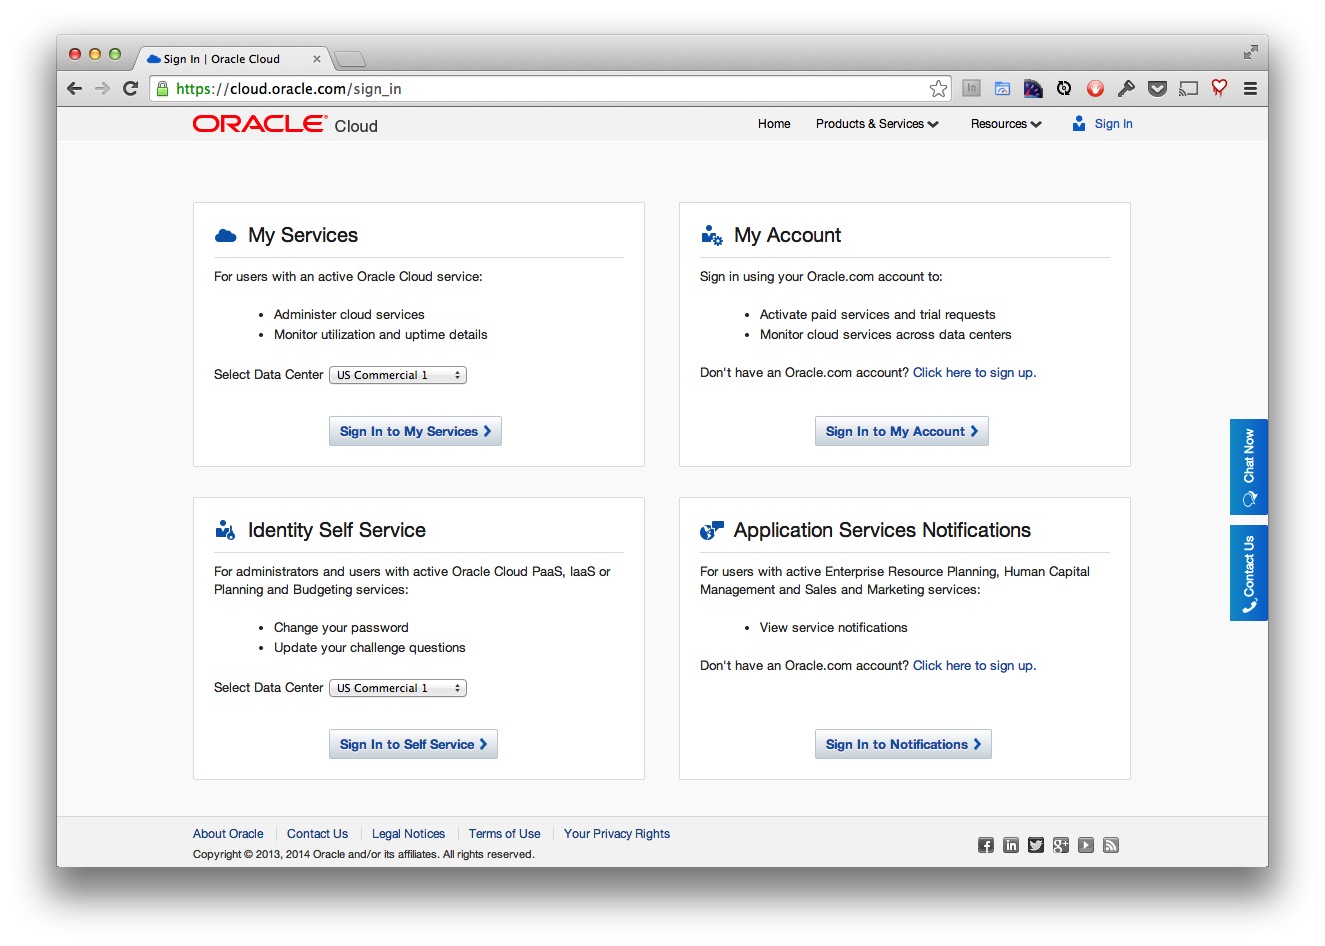Open Oracle's Twitter bird icon
This screenshot has width=1325, height=946.
1036,845
